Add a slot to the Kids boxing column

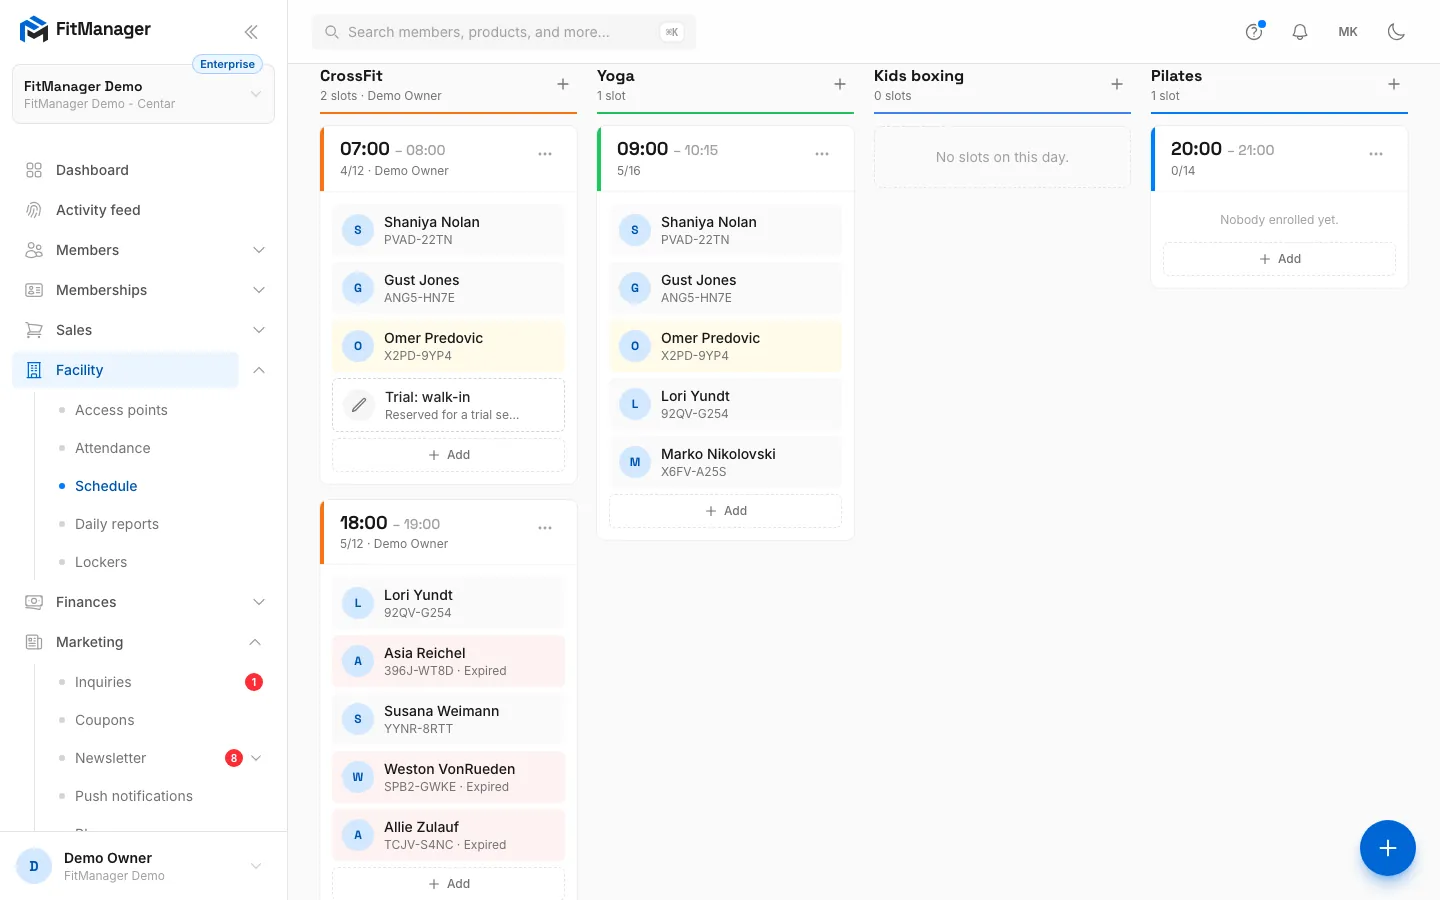coord(1117,84)
